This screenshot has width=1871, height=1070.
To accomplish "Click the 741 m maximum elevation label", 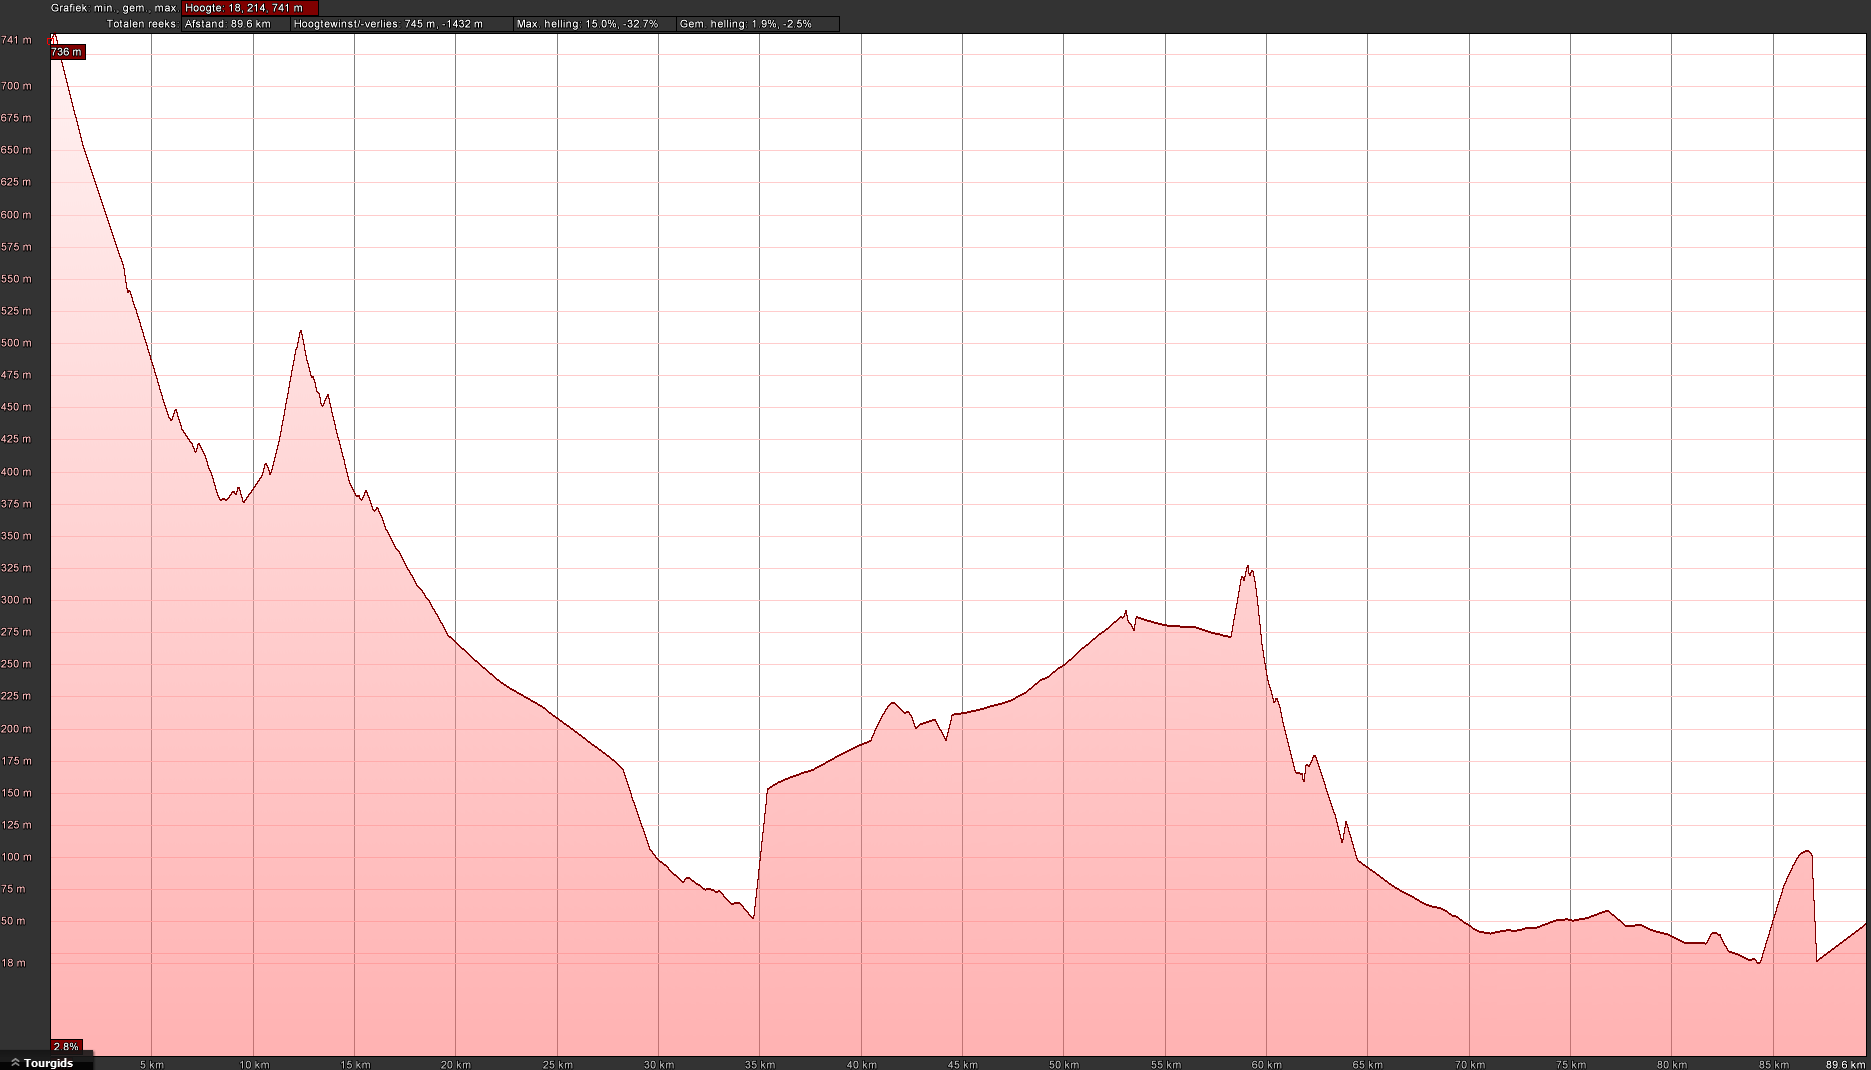I will coord(16,40).
